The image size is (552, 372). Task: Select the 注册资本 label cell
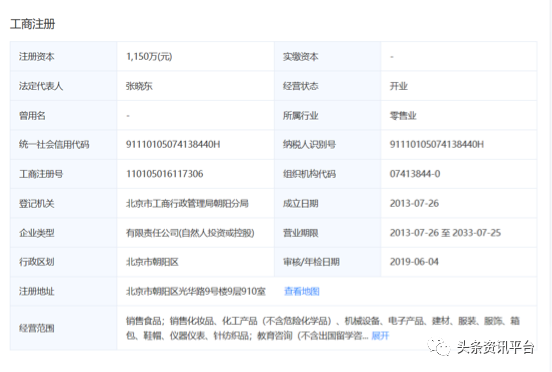tap(63, 56)
